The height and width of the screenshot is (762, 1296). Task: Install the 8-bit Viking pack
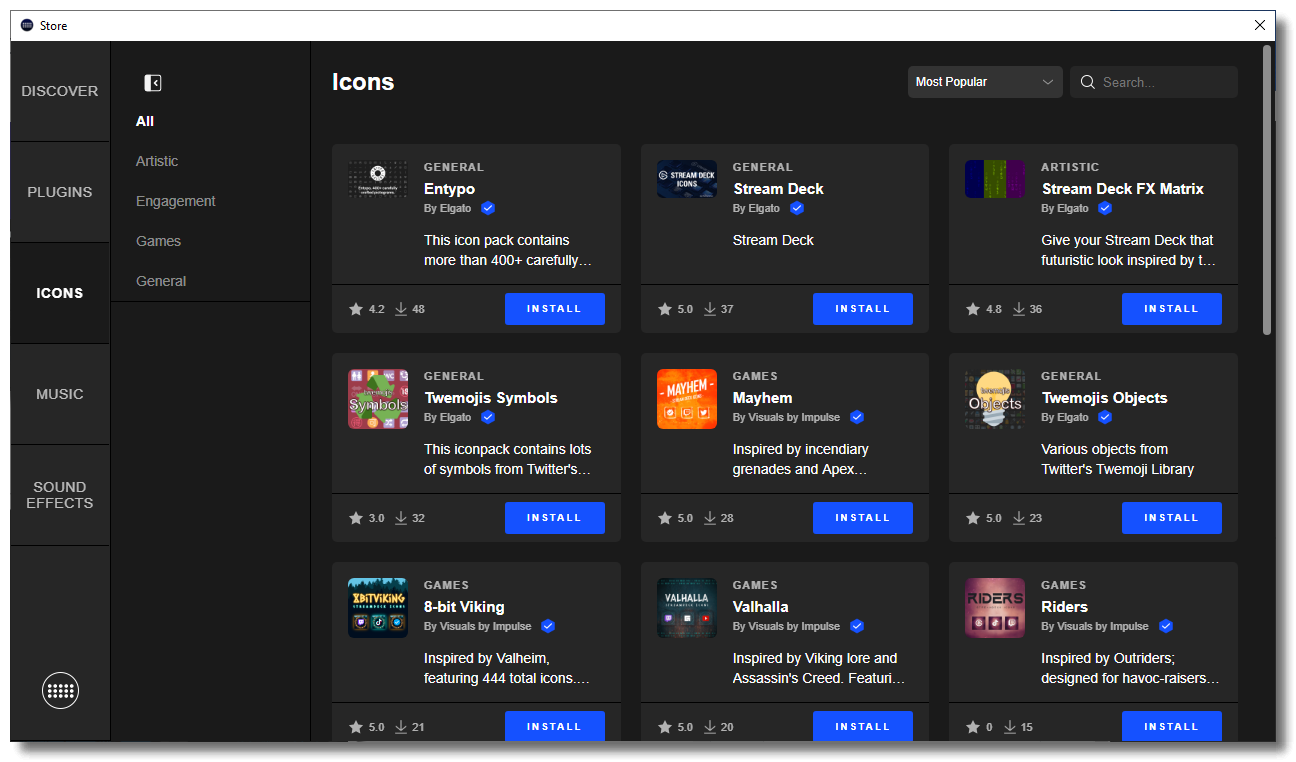[555, 726]
